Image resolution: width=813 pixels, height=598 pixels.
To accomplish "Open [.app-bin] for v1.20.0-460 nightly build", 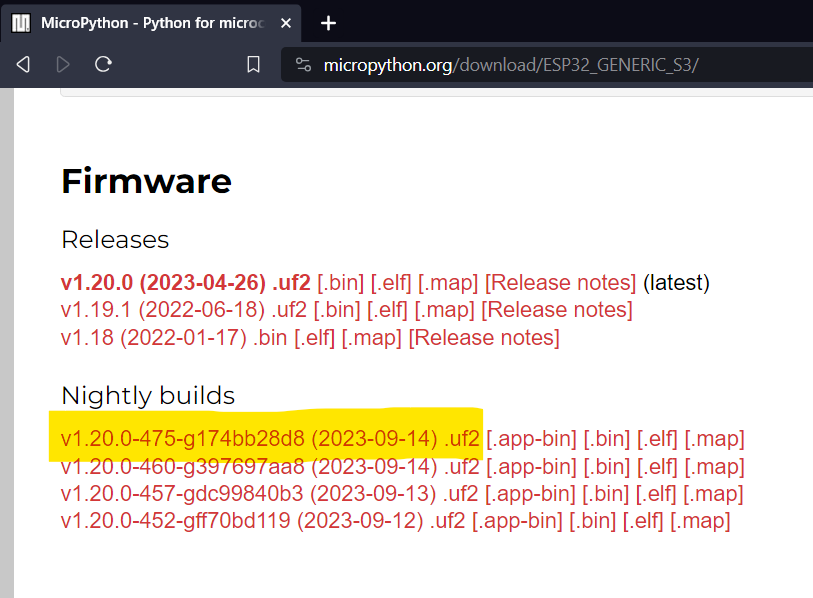I will (531, 467).
